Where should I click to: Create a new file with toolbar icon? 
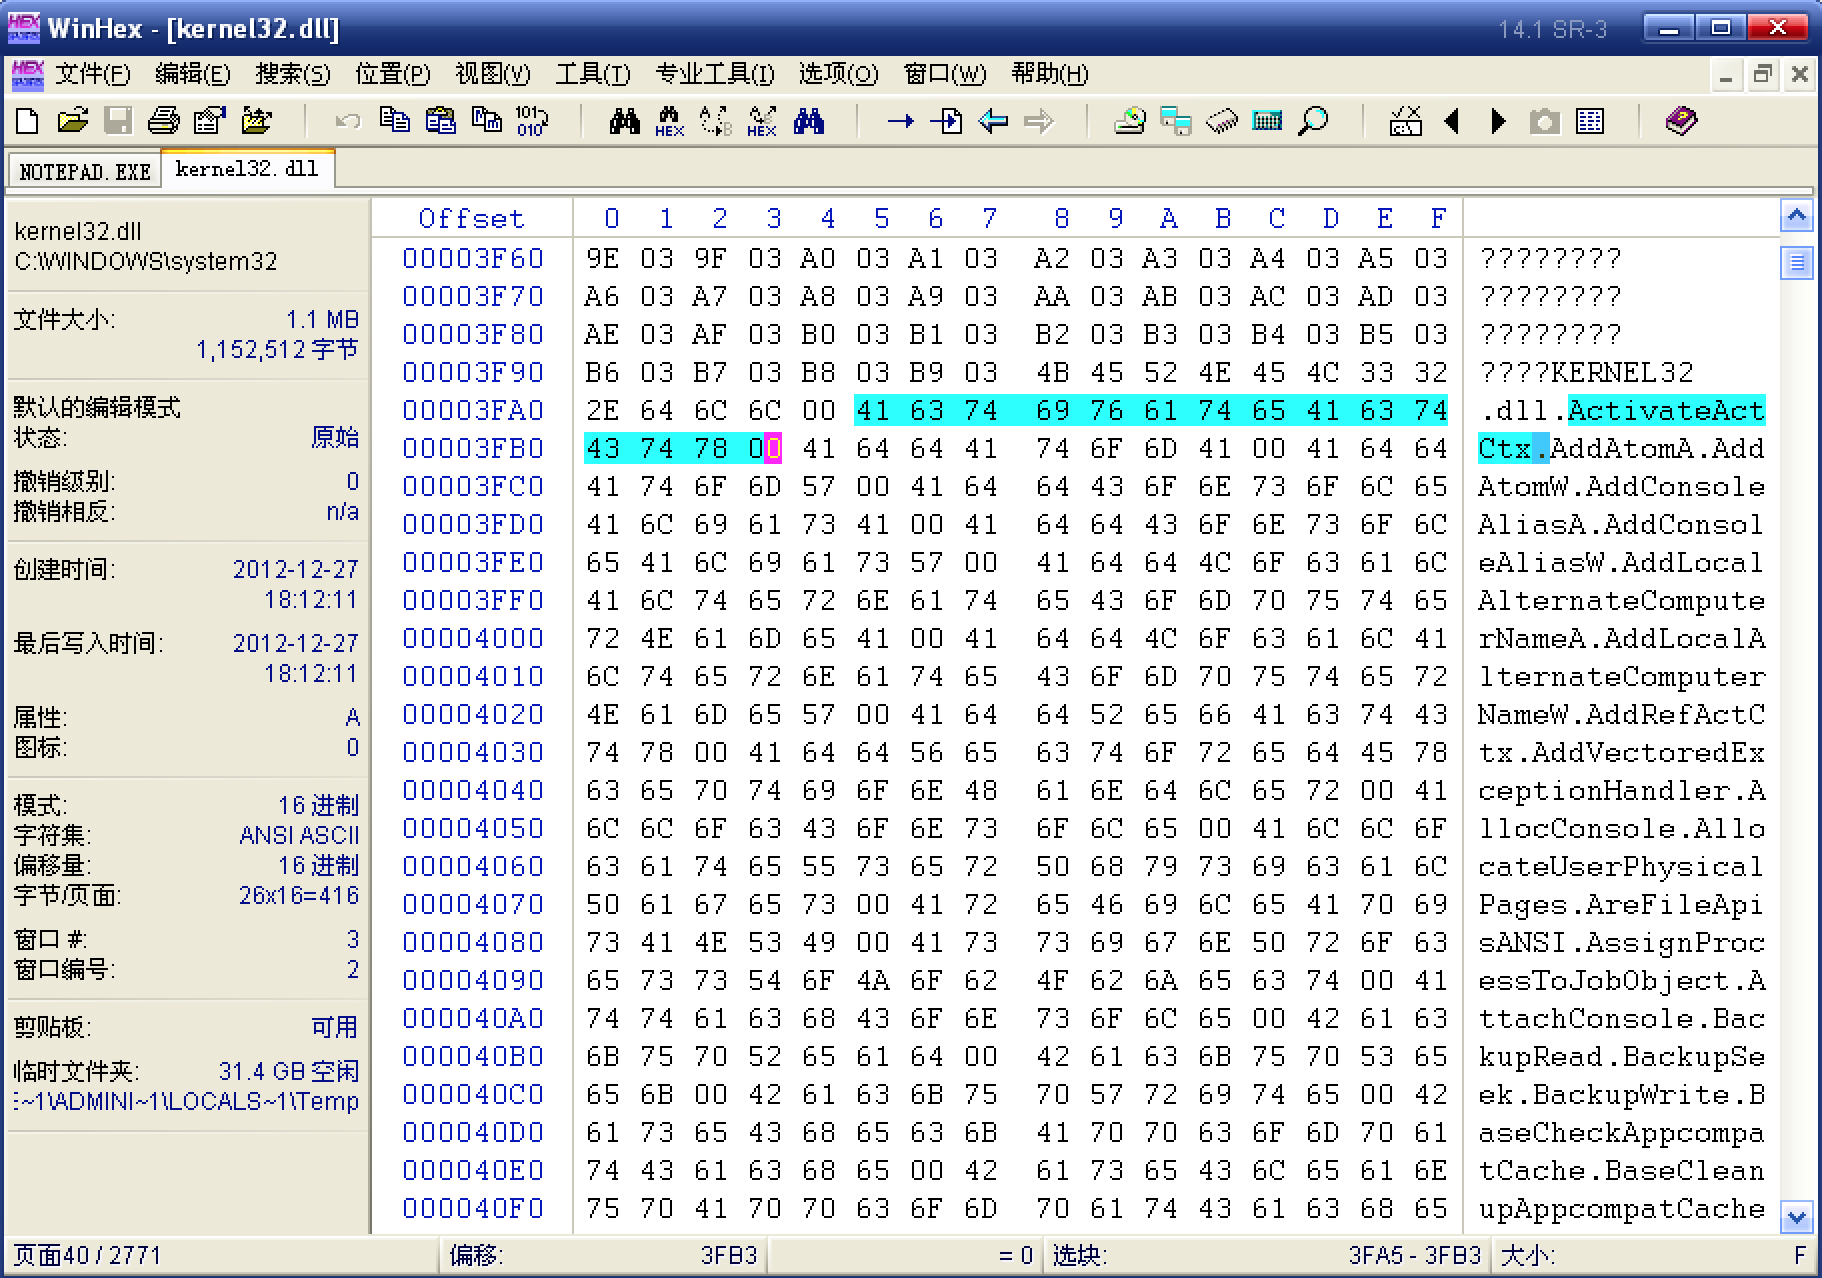coord(28,121)
